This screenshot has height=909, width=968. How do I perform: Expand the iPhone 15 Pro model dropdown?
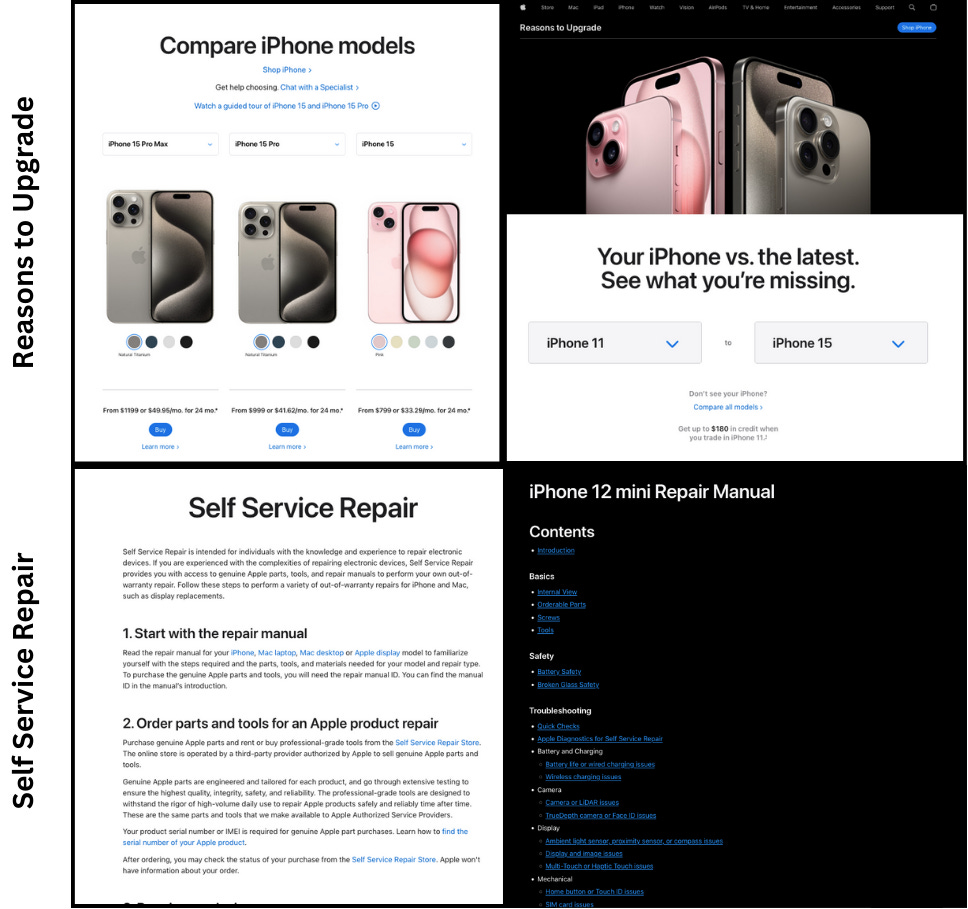click(x=287, y=144)
